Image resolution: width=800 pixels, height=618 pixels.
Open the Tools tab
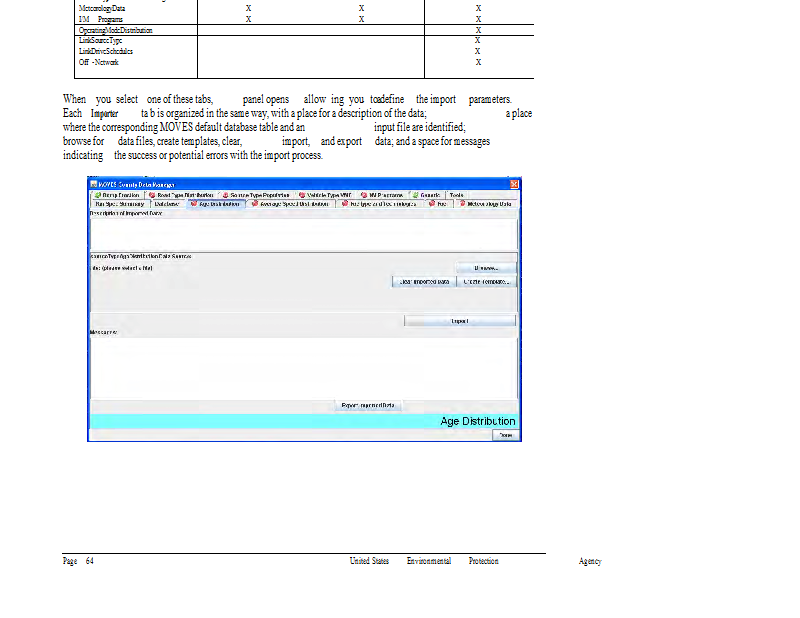point(456,195)
